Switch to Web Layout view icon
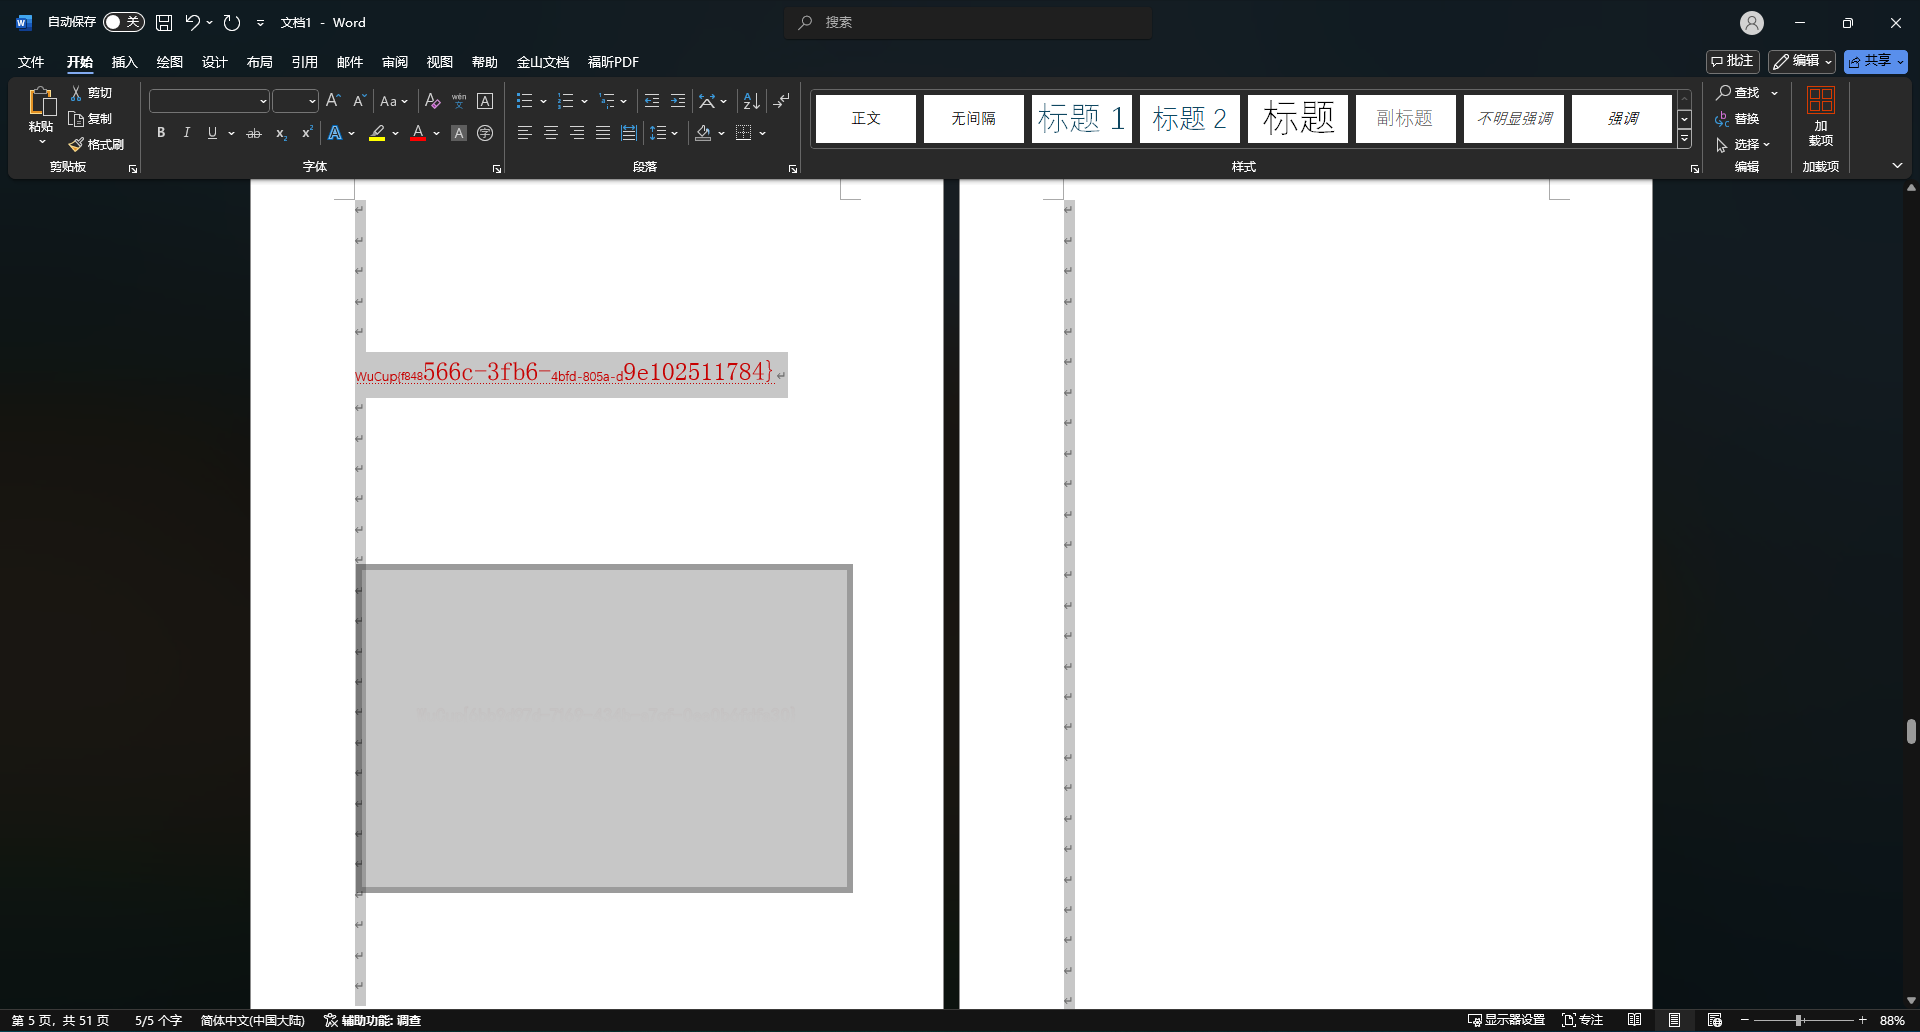Image resolution: width=1920 pixels, height=1032 pixels. [x=1715, y=1020]
